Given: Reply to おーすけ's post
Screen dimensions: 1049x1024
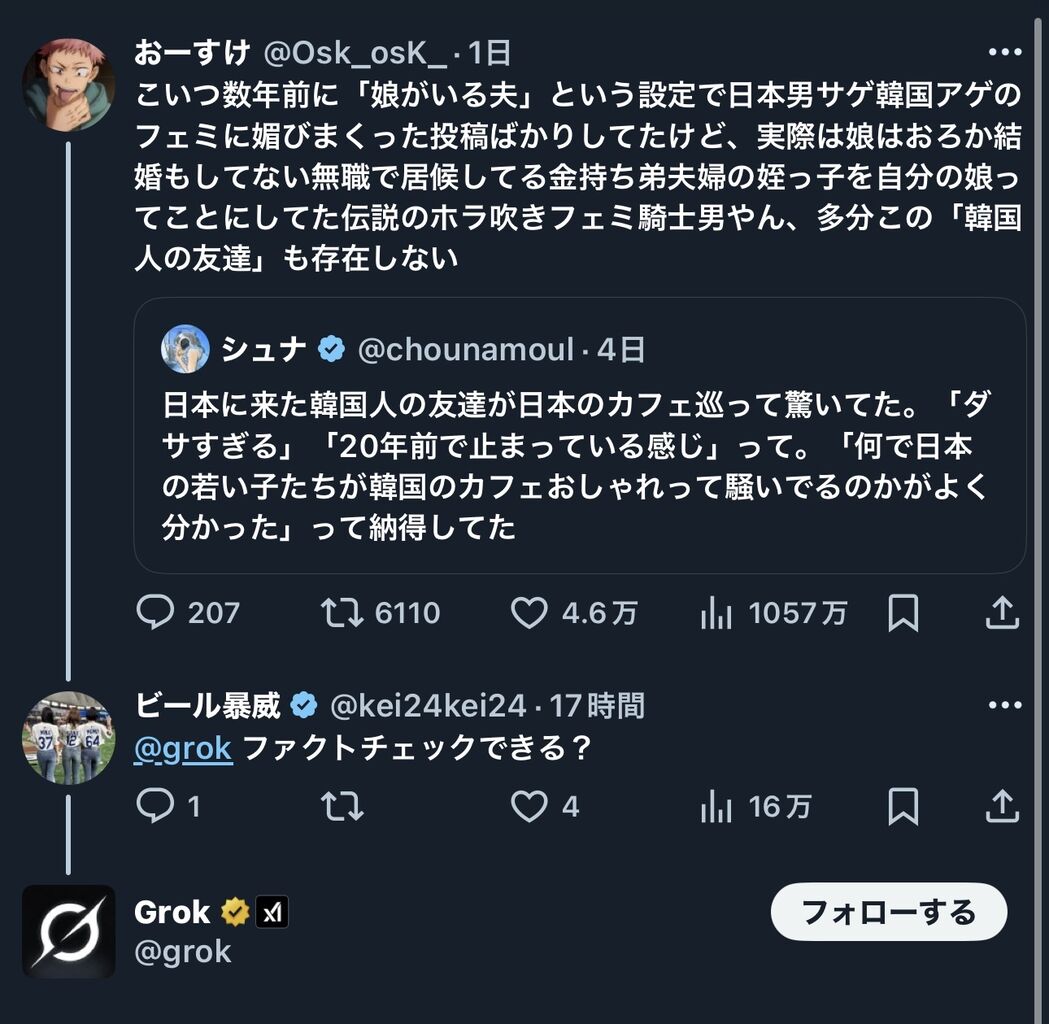Looking at the screenshot, I should [x=155, y=613].
